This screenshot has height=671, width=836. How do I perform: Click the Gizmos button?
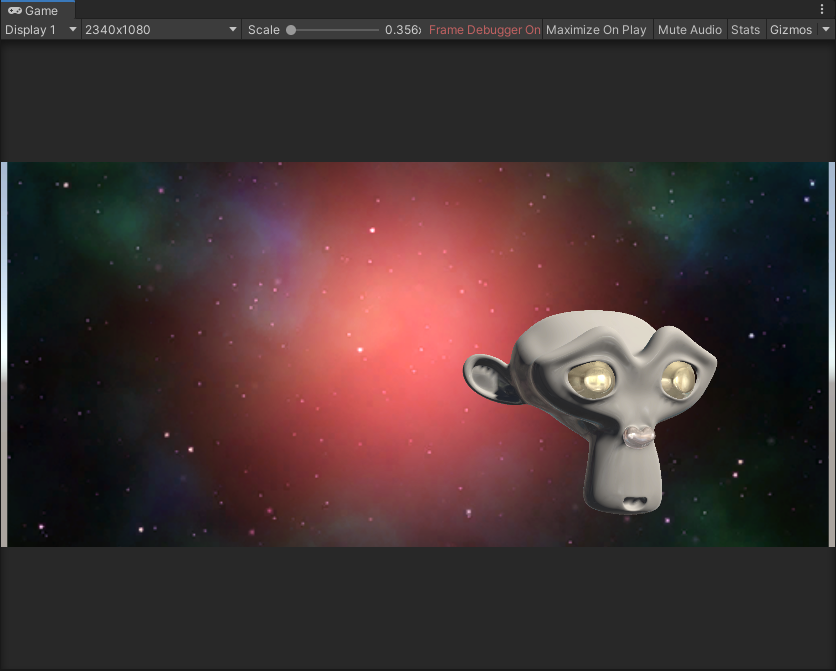point(790,30)
